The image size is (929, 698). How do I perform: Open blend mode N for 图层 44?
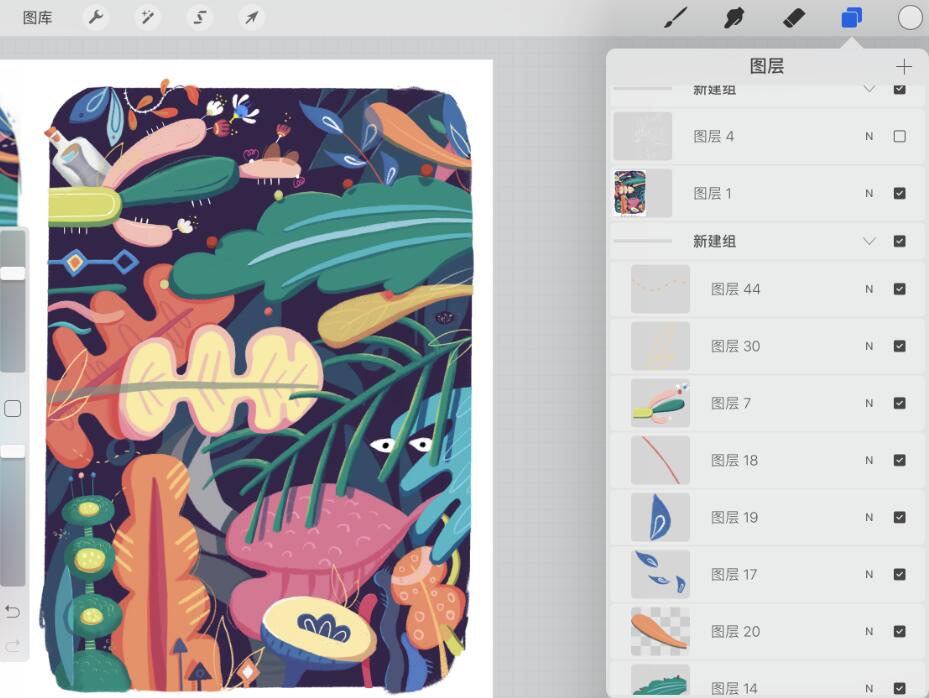(869, 289)
